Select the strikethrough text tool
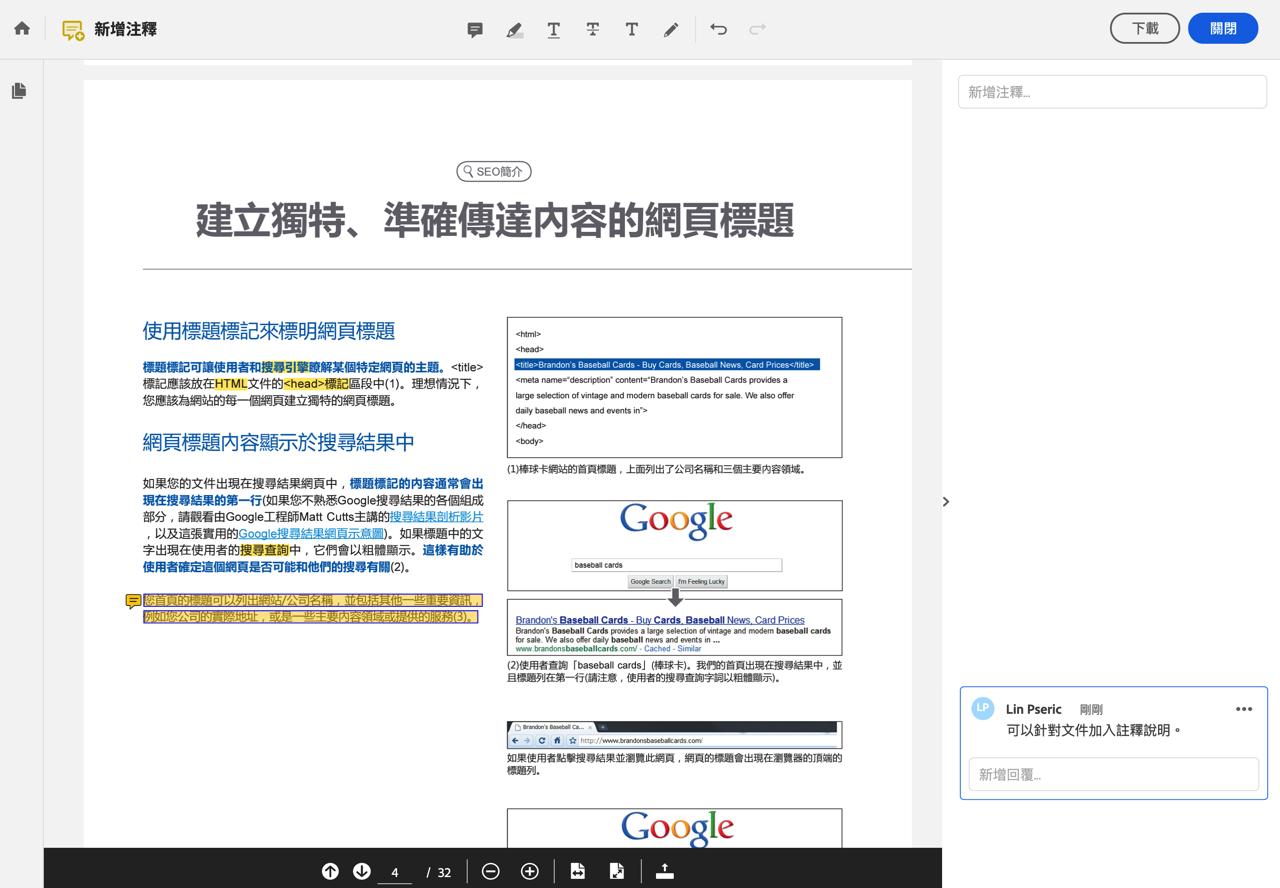The width and height of the screenshot is (1280, 888). [x=593, y=30]
